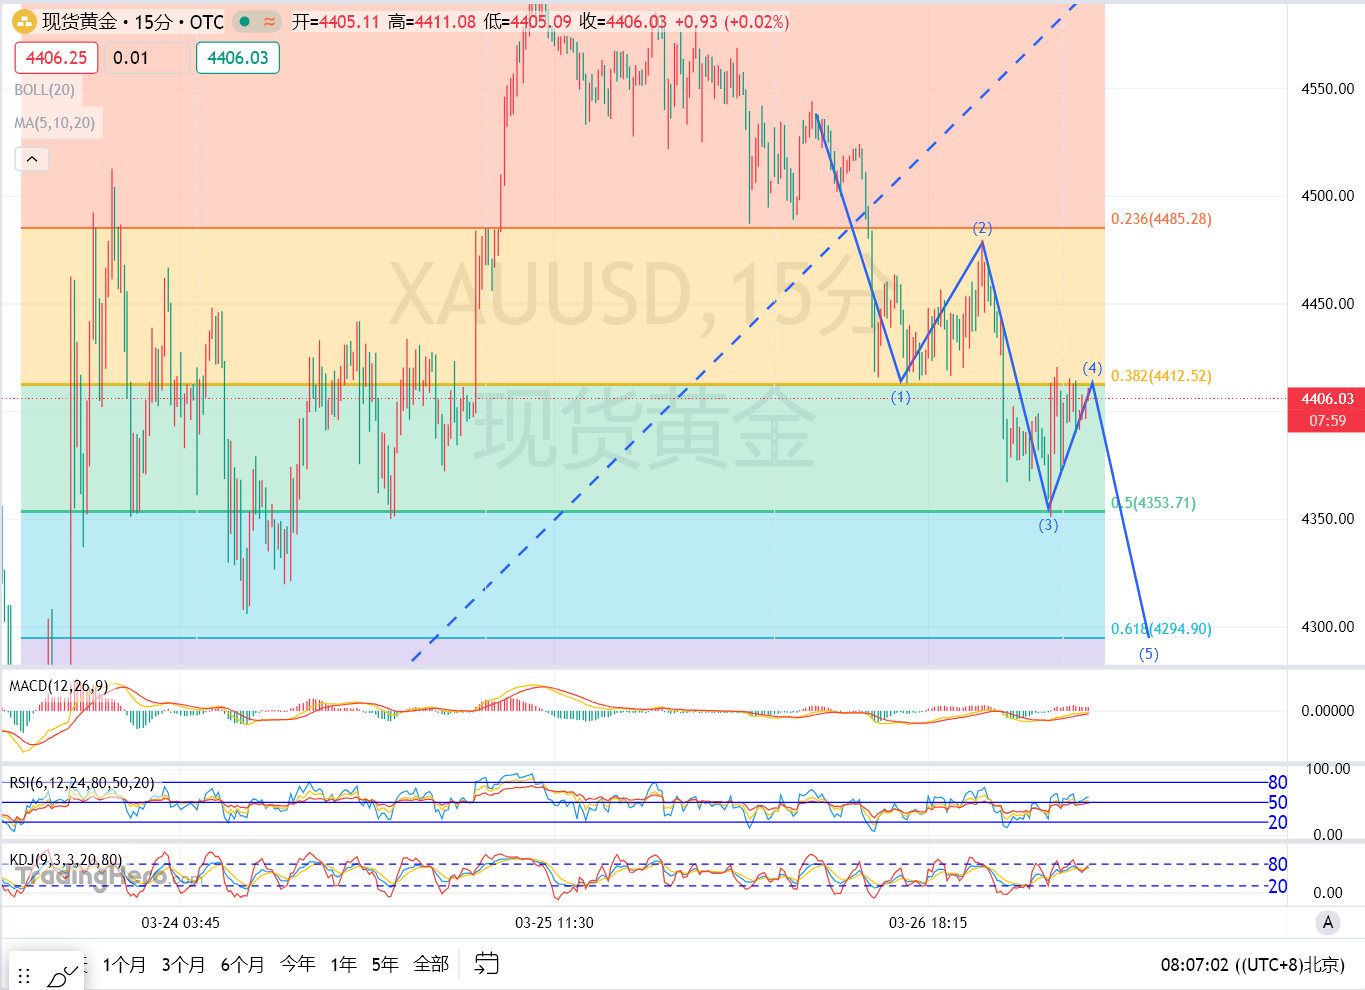Click the 03-25 11:30 time axis label
The height and width of the screenshot is (990, 1365).
pos(554,923)
